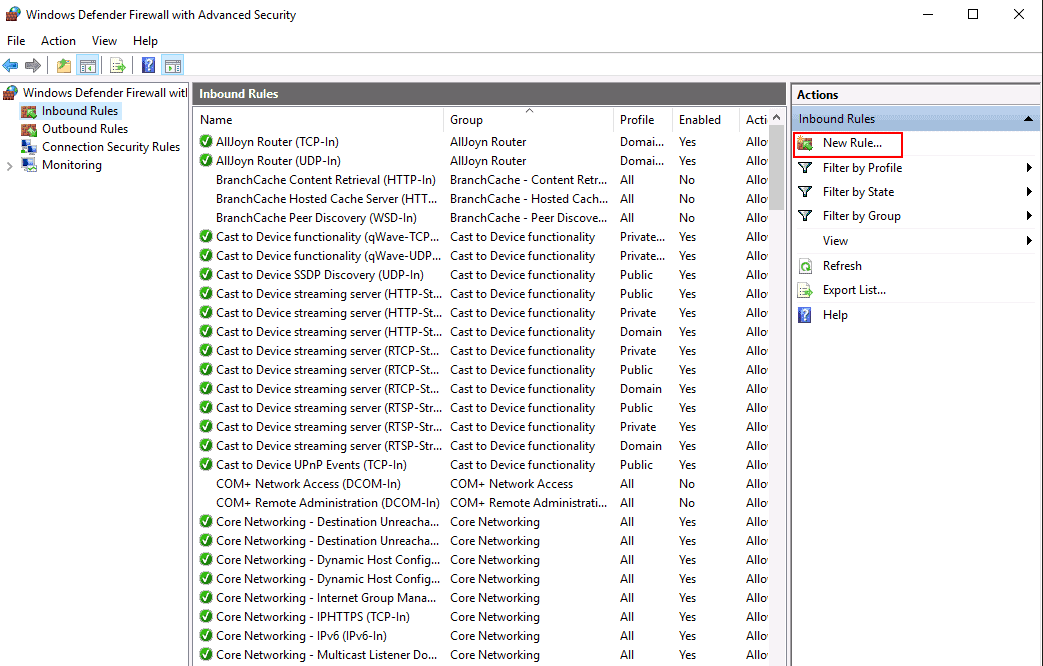Click the green Refresh icon
This screenshot has height=666, width=1043.
(806, 266)
